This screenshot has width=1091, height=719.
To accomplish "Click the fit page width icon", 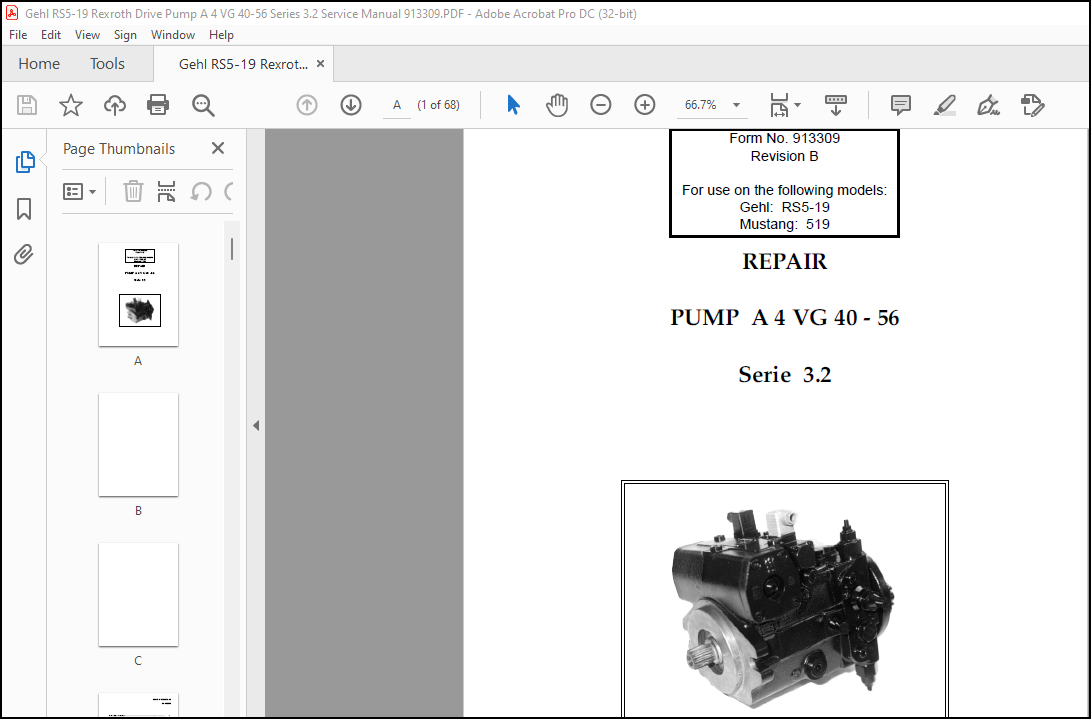I will coord(779,105).
